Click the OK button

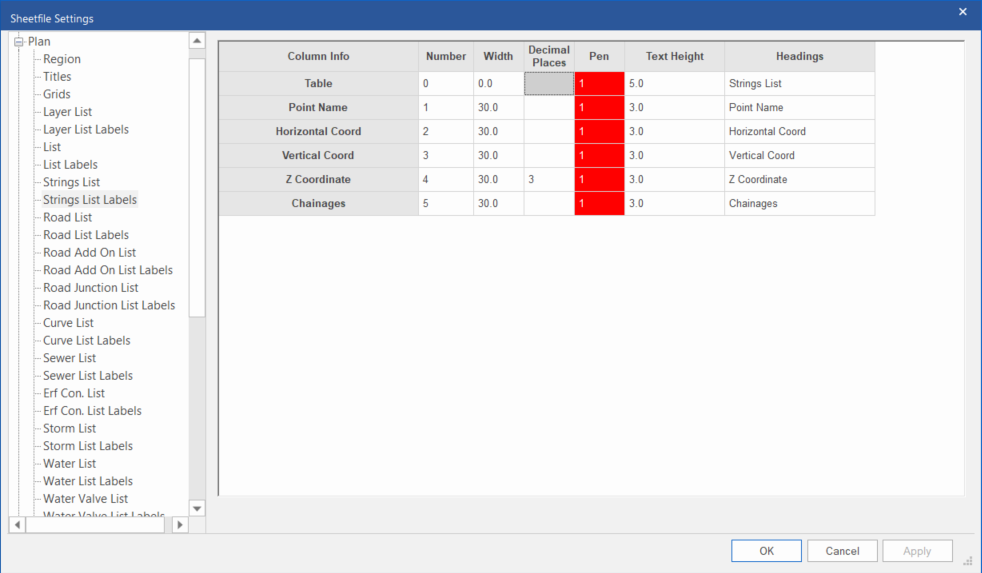(766, 551)
